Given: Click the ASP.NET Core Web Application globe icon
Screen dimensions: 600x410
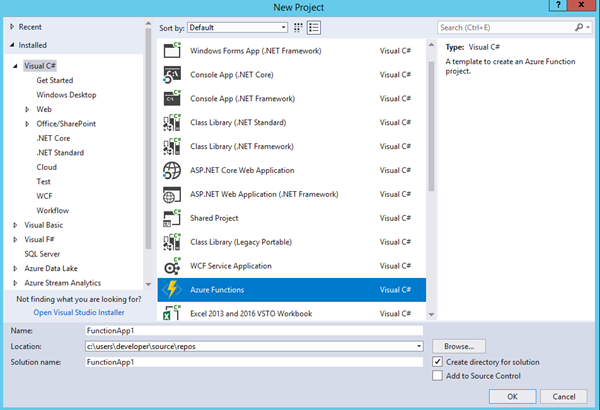Looking at the screenshot, I should [x=172, y=170].
